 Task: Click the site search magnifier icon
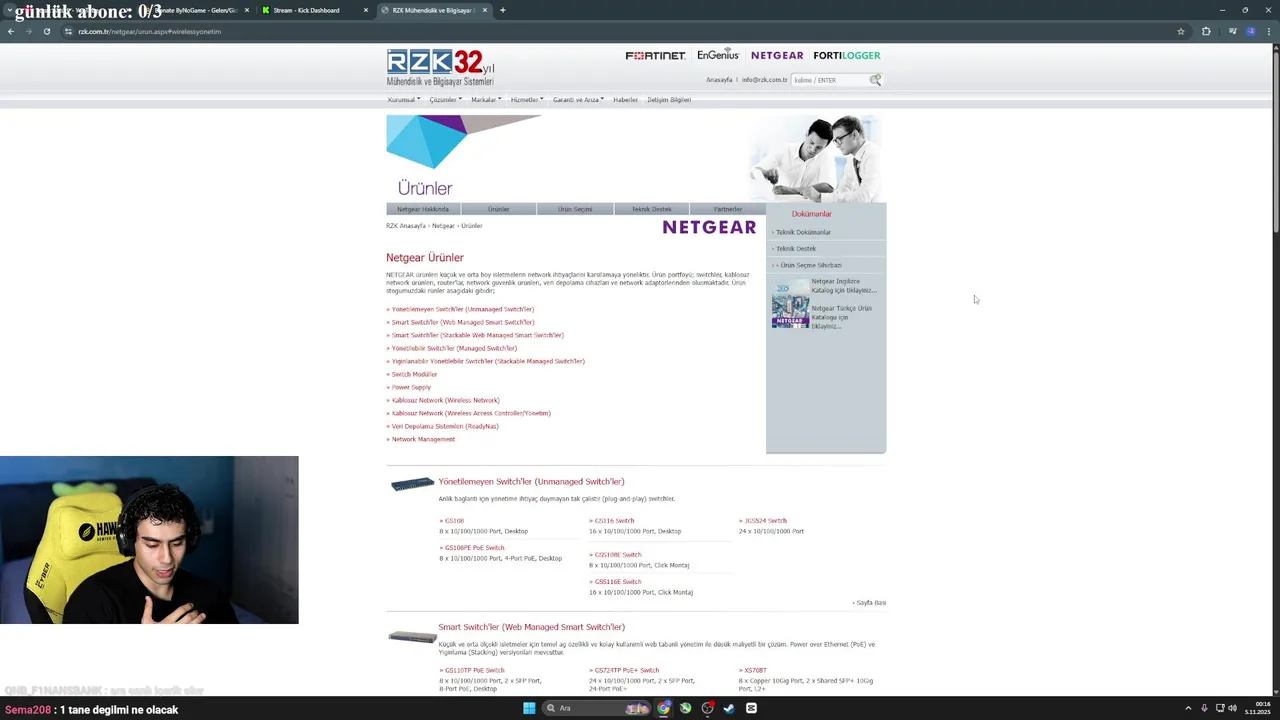[x=876, y=80]
